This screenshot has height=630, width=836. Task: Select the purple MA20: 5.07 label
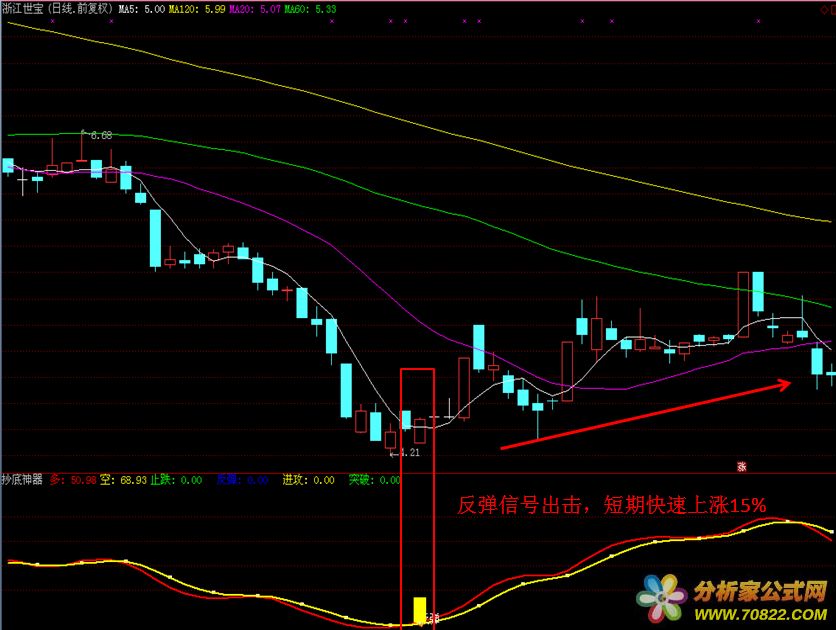(x=255, y=9)
